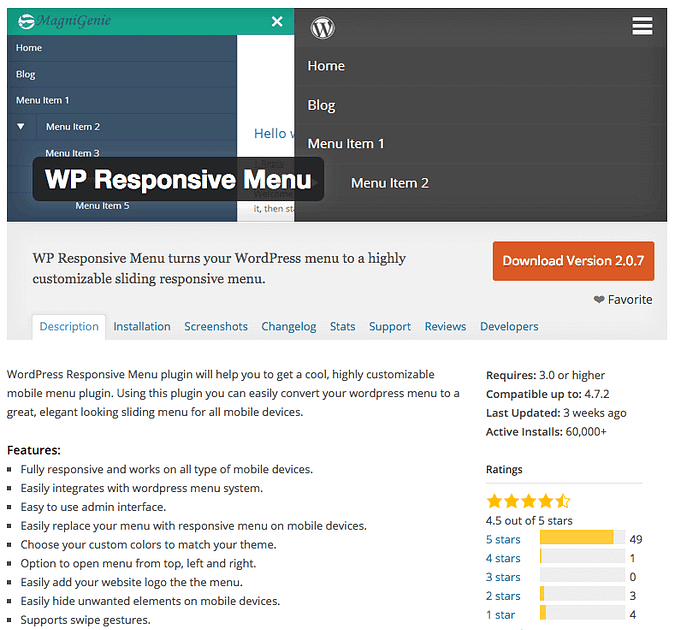Choose Menu Item 5 in blue menu
The image size is (675, 630).
pyautogui.click(x=102, y=206)
